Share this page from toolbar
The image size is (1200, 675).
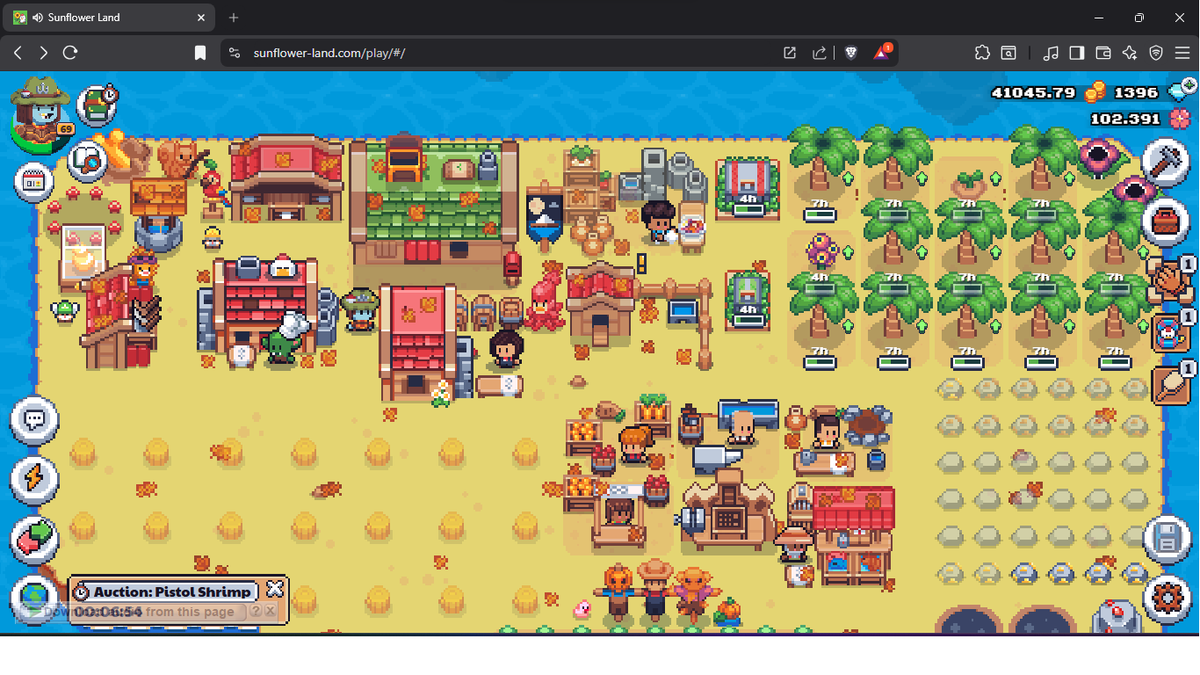point(819,53)
